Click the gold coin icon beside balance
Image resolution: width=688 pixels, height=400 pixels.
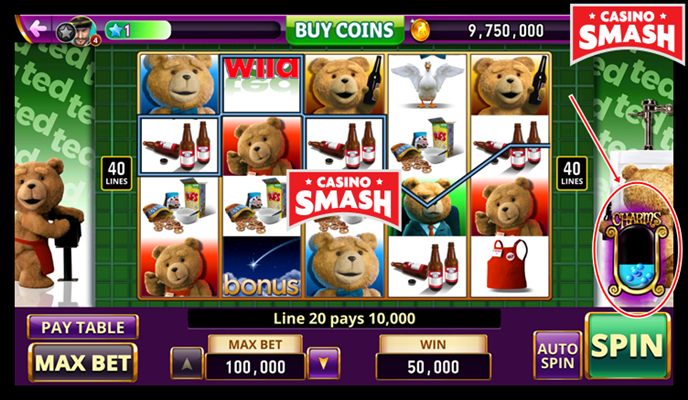pyautogui.click(x=420, y=31)
